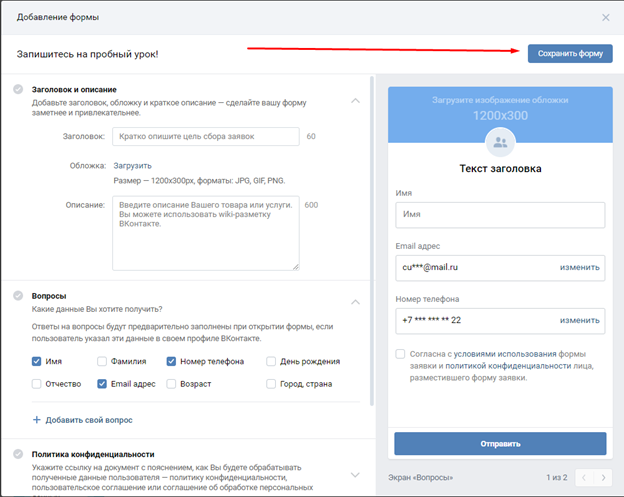Click the +7 *** *** ** 22 phone value
This screenshot has width=624, height=497.
click(x=432, y=320)
